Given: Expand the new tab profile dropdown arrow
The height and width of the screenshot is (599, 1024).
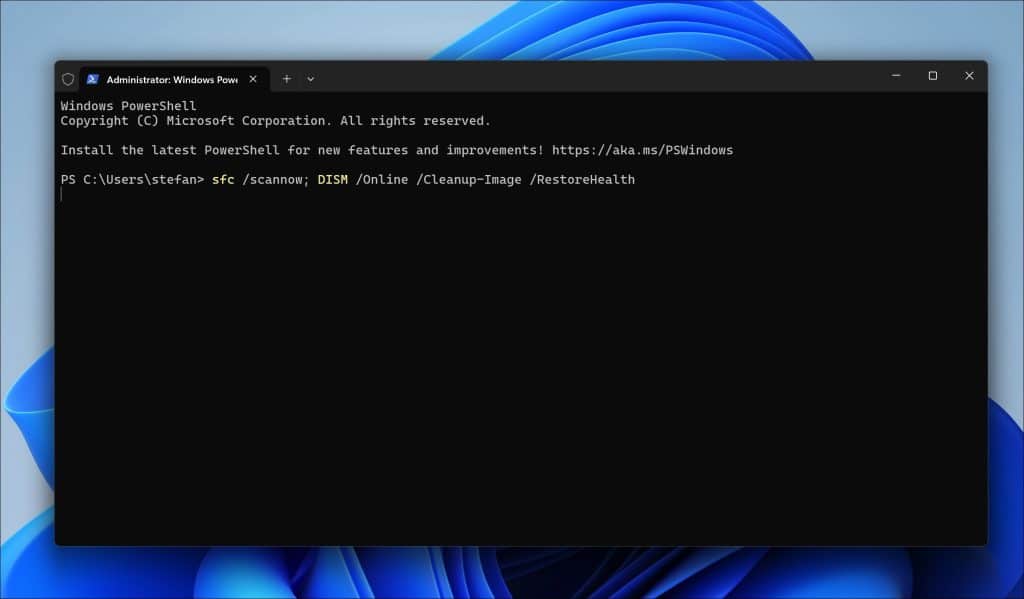Looking at the screenshot, I should pyautogui.click(x=311, y=79).
